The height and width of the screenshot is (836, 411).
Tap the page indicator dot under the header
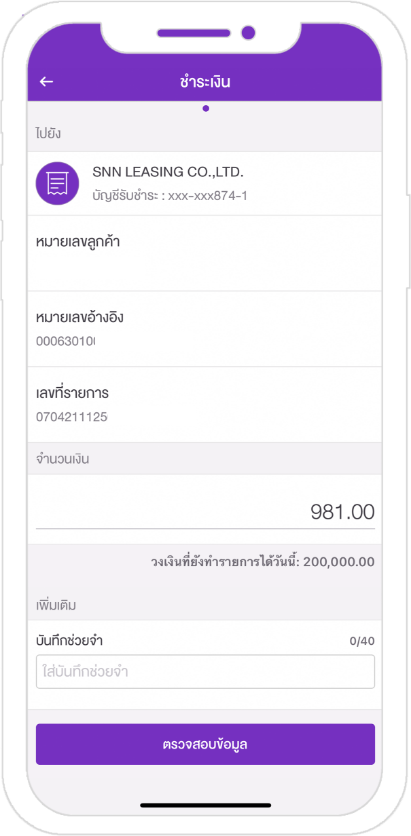[206, 109]
